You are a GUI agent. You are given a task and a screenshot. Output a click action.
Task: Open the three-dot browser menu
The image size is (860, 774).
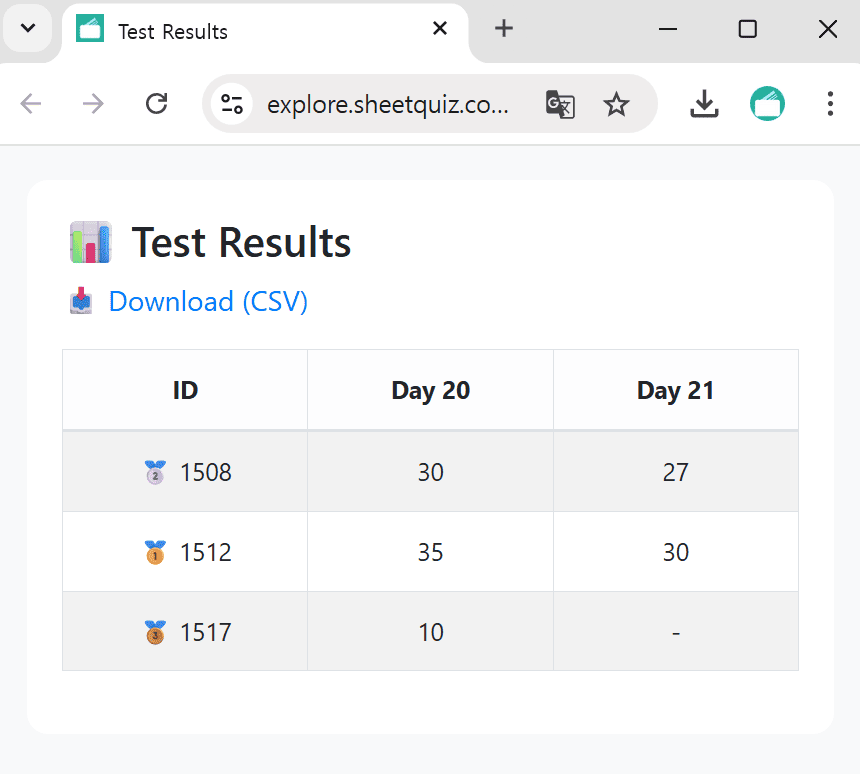pos(831,104)
